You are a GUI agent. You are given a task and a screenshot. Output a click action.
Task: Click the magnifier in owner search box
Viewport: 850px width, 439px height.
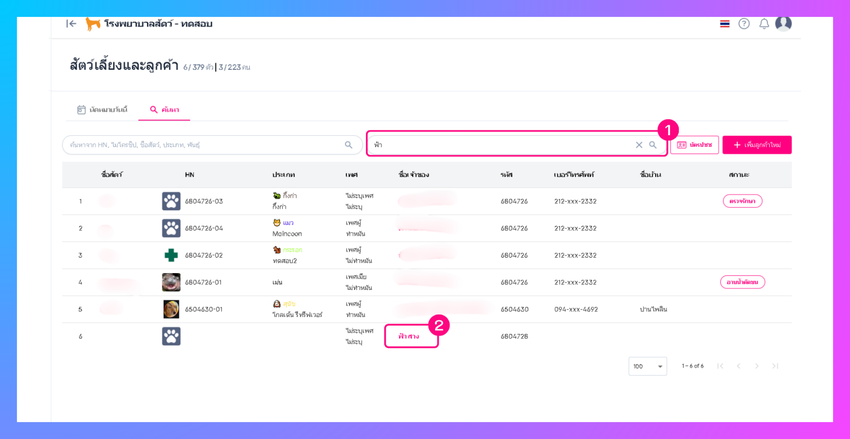click(x=653, y=145)
